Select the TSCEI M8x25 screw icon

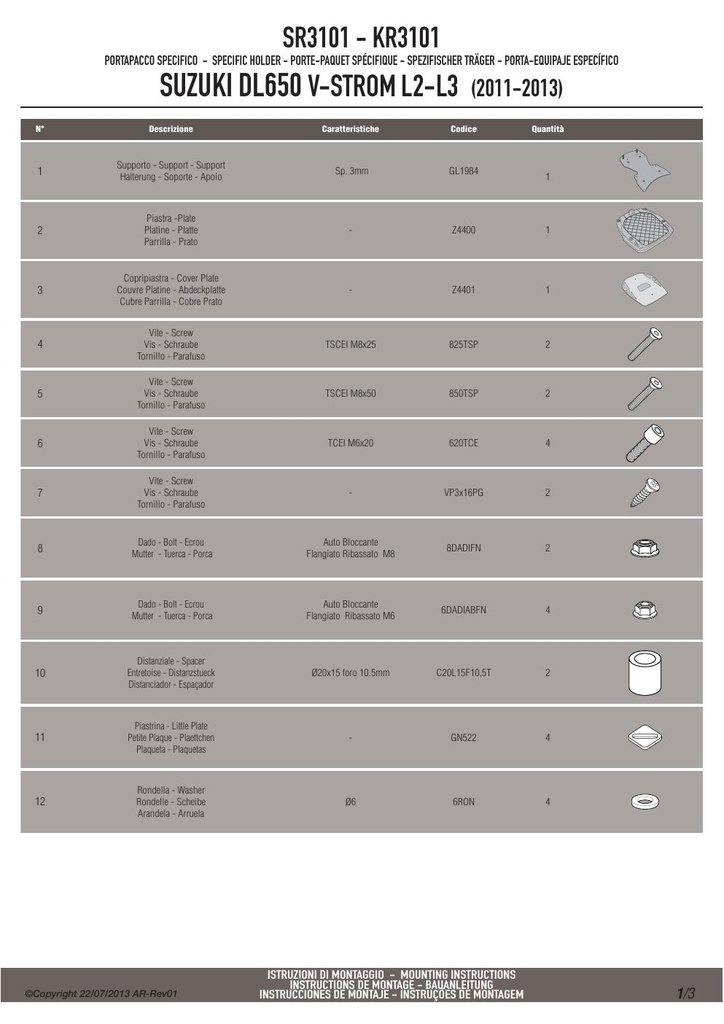(645, 344)
